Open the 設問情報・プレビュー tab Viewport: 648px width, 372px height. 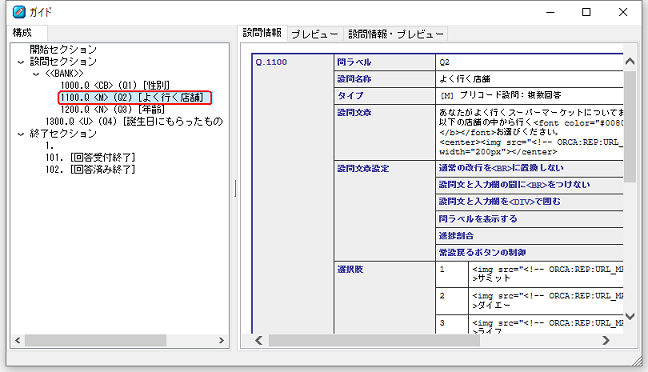click(395, 34)
